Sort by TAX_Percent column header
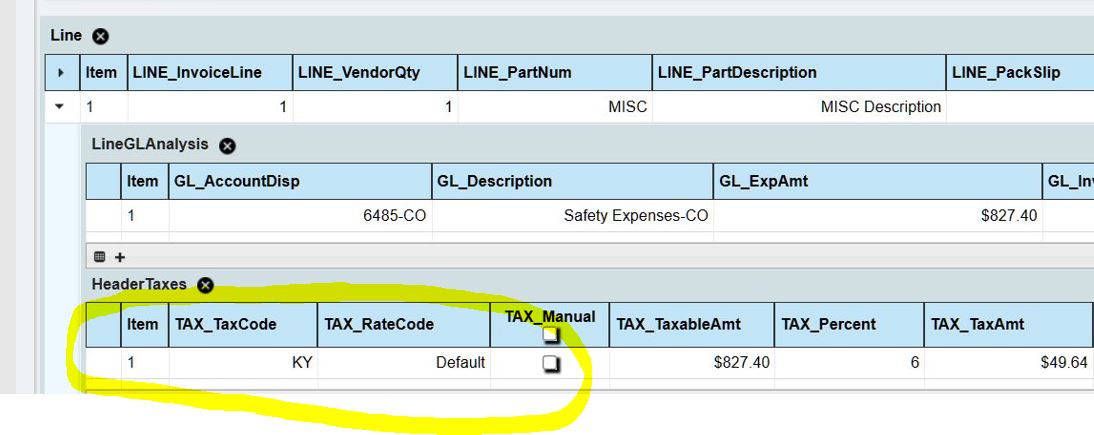Image resolution: width=1094 pixels, height=435 pixels. click(849, 325)
